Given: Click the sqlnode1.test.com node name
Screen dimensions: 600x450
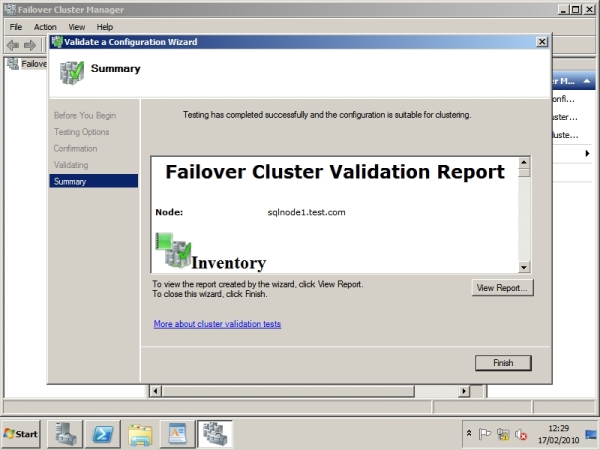Looking at the screenshot, I should 306,212.
